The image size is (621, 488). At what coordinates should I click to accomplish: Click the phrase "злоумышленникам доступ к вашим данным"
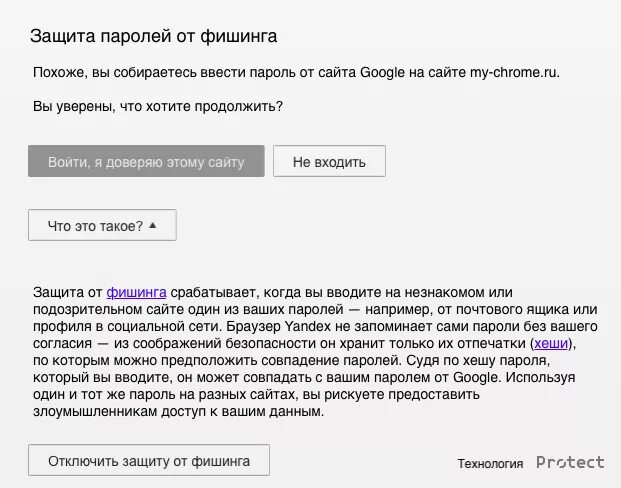(179, 412)
